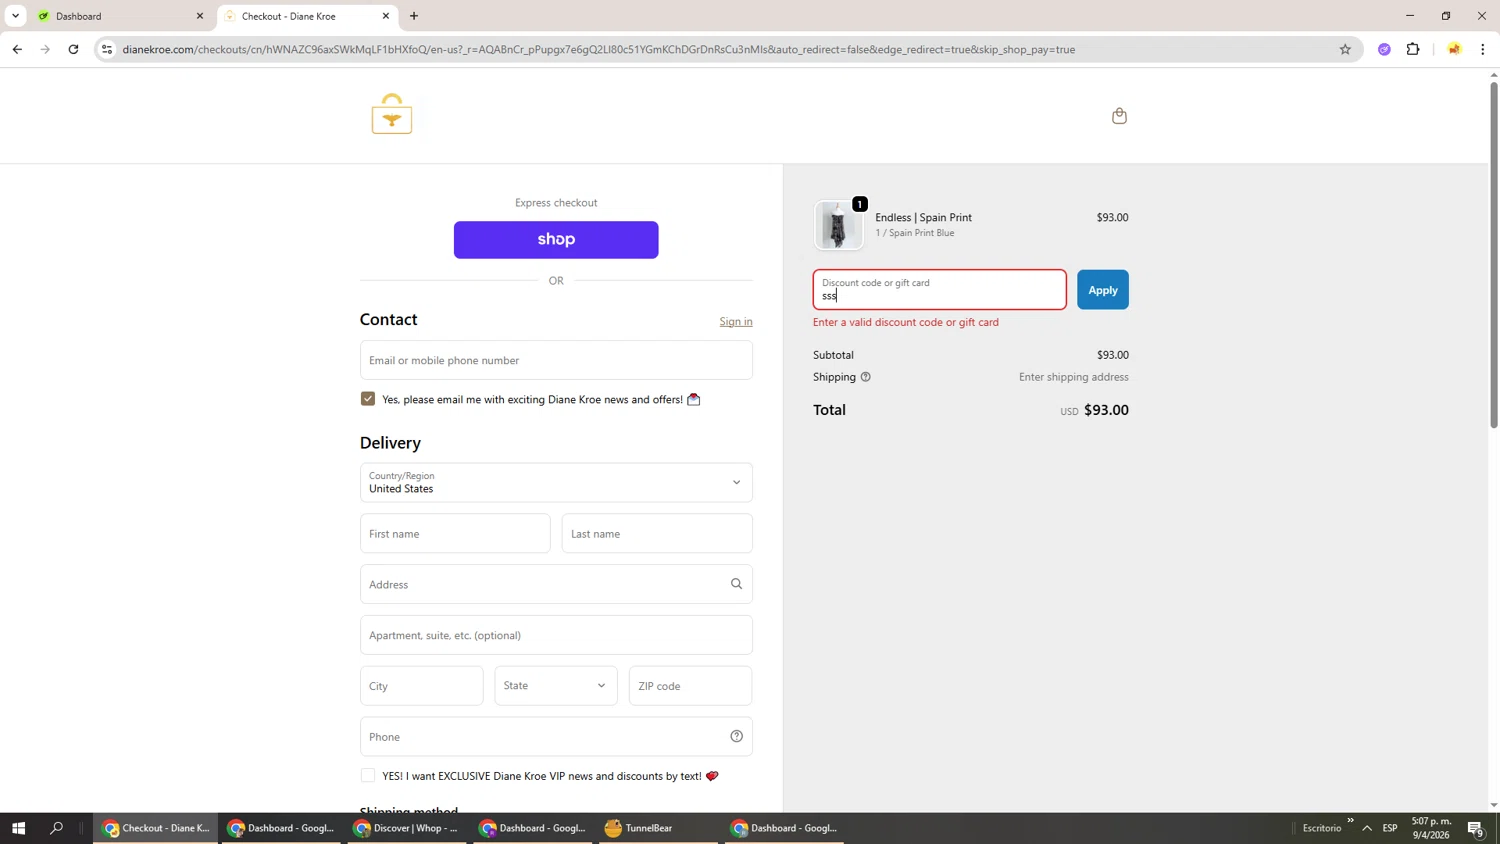The image size is (1500, 844).
Task: View site information icon in address bar
Action: coord(107,49)
